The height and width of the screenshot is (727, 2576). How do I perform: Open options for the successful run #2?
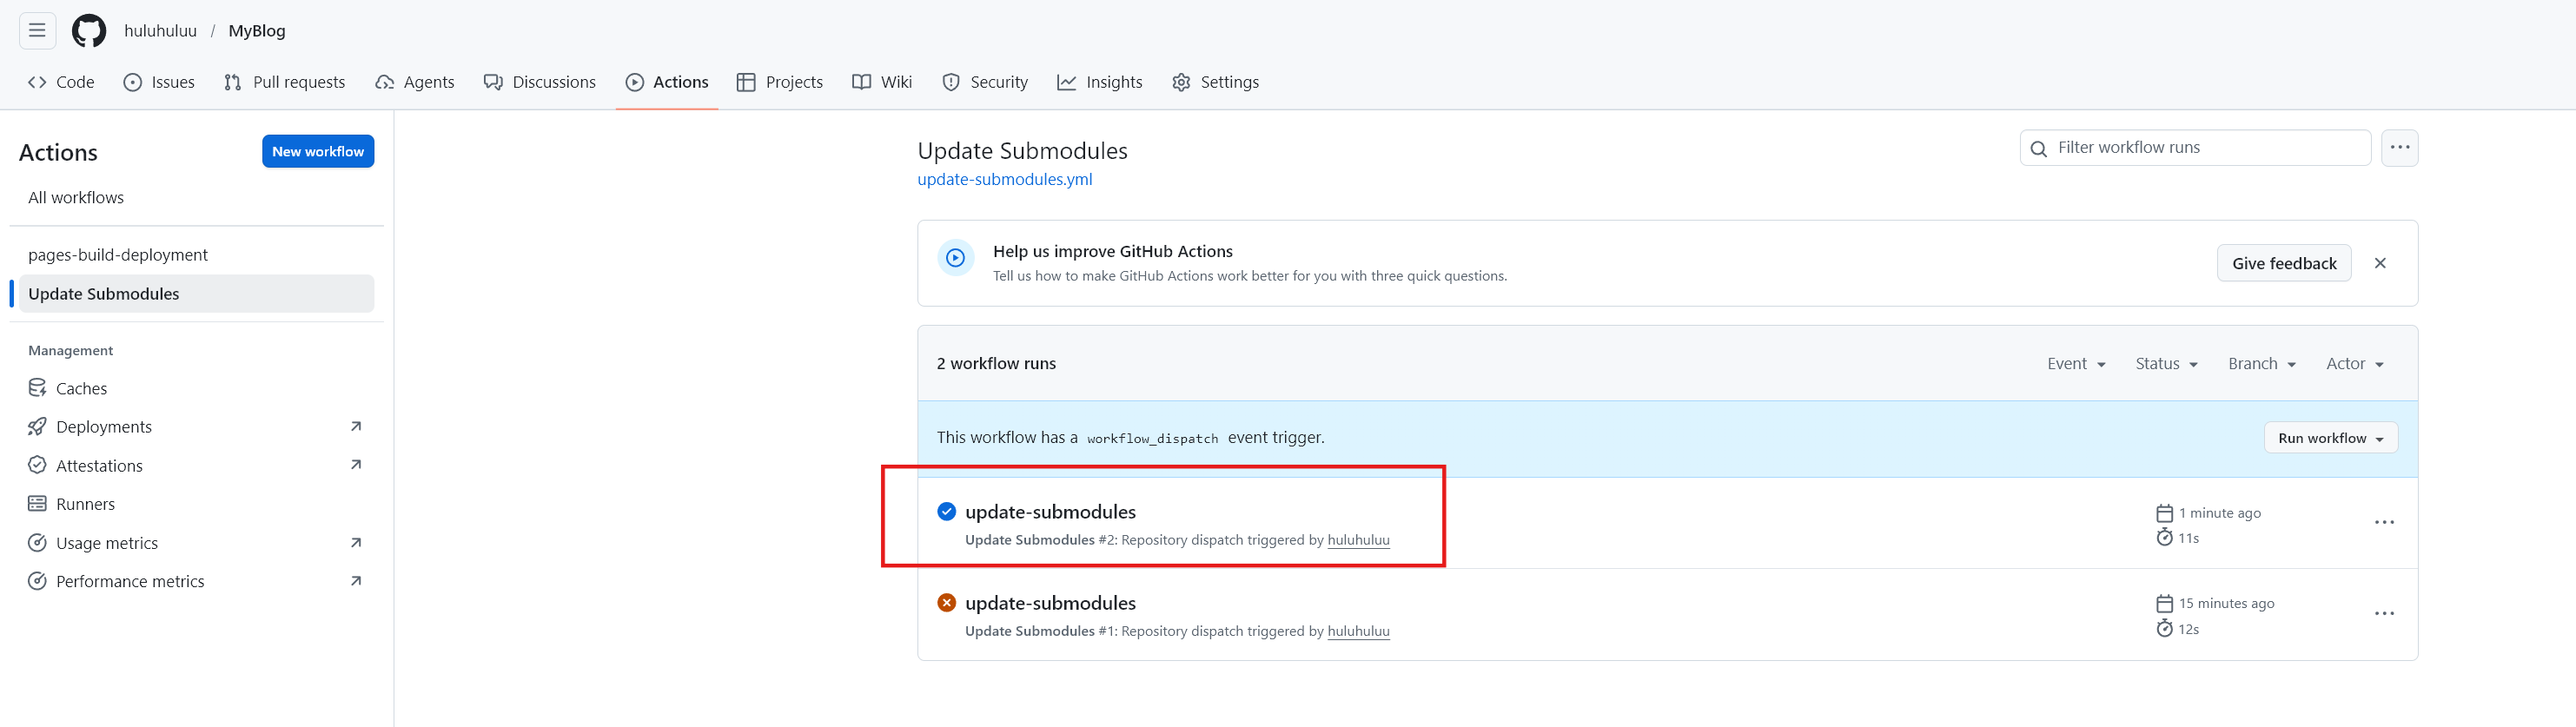tap(2384, 523)
